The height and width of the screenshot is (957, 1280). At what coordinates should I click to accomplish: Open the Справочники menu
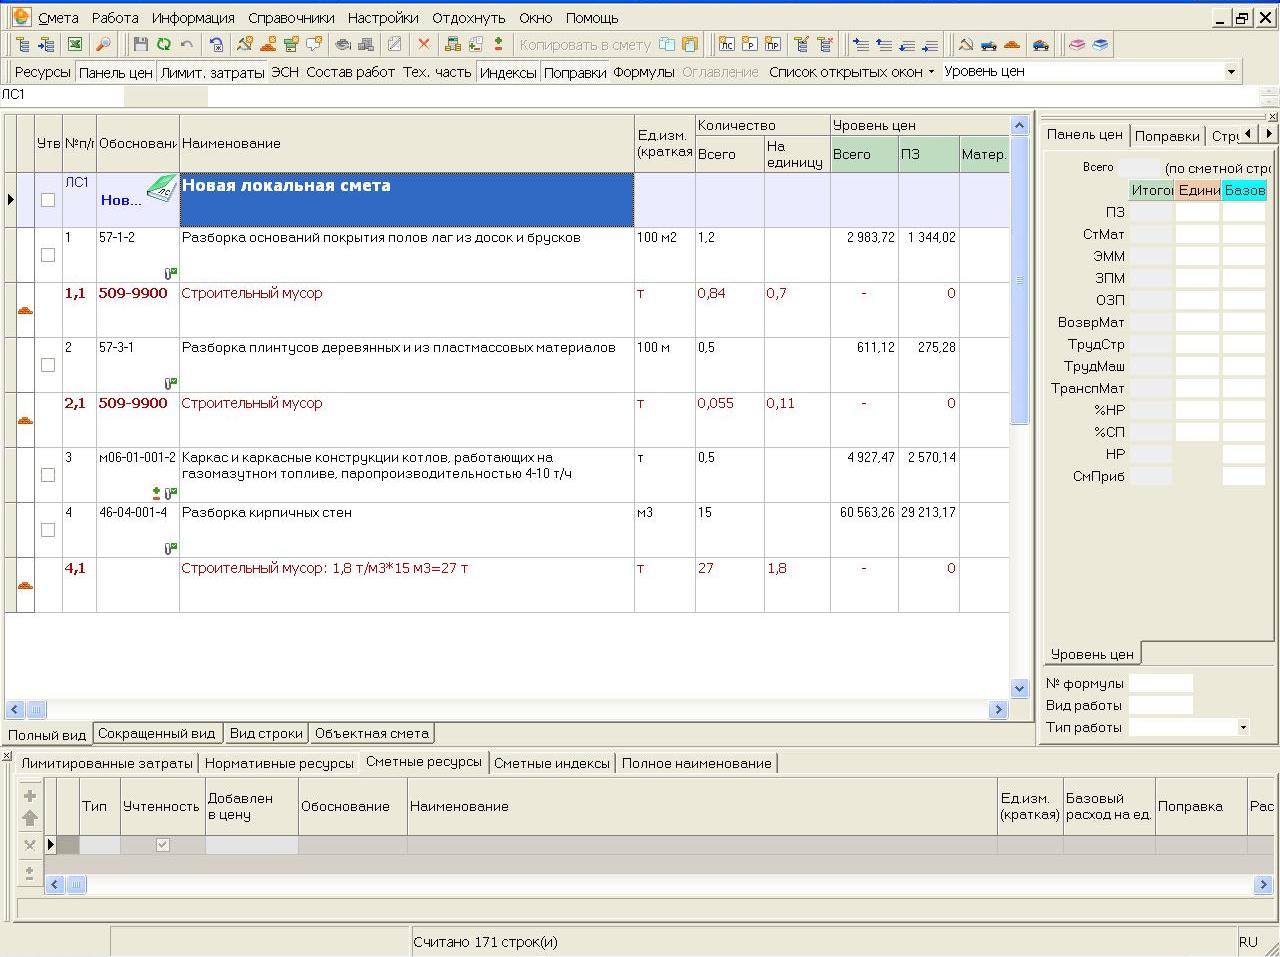click(291, 18)
